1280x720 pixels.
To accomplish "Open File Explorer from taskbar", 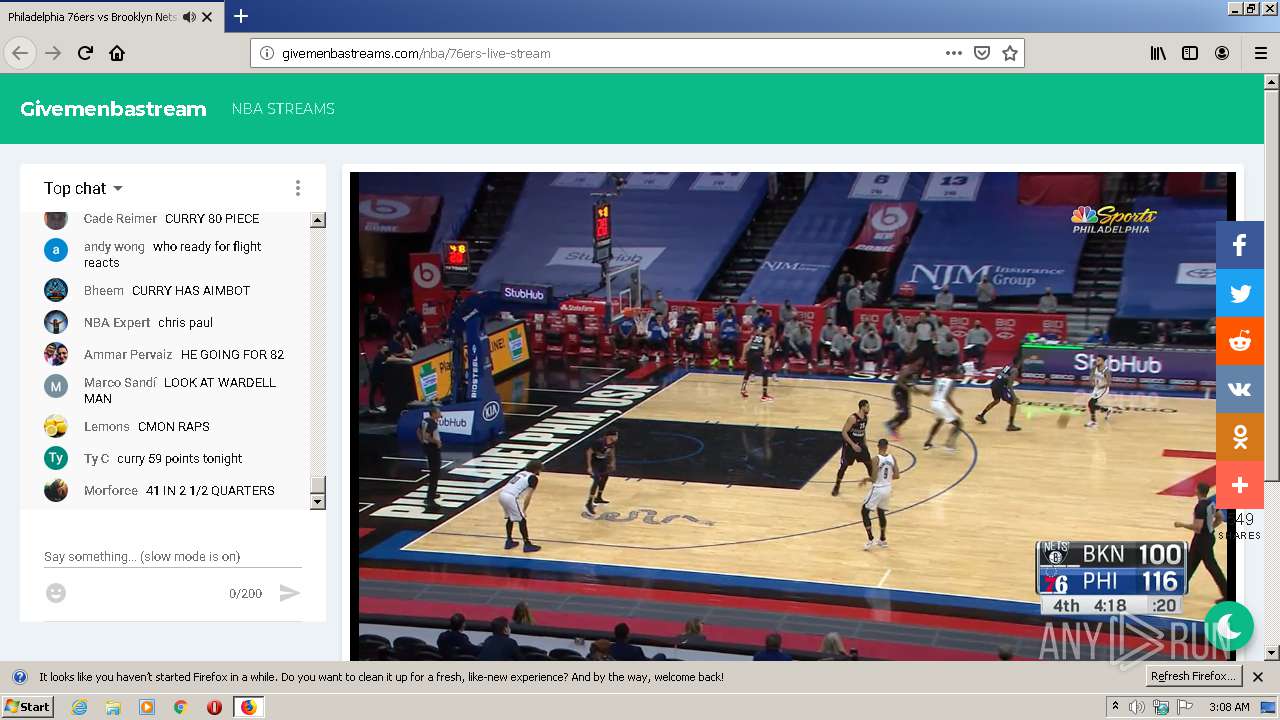I will pyautogui.click(x=113, y=707).
